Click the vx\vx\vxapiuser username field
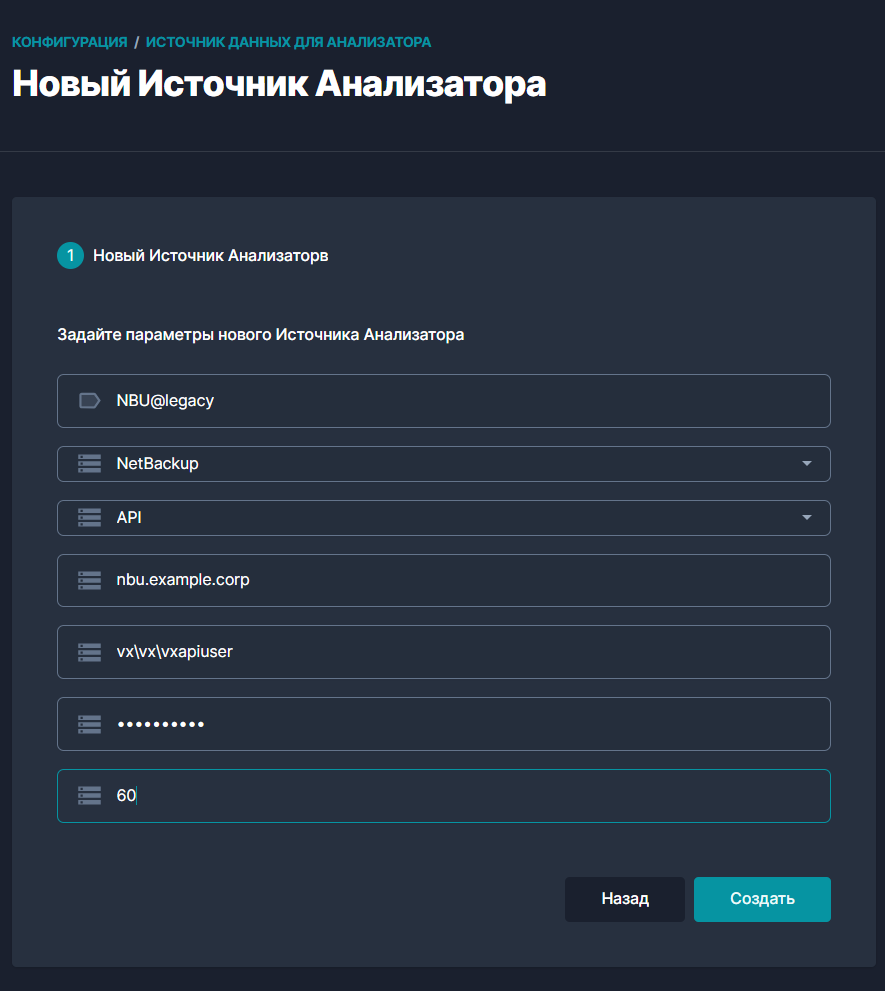Image resolution: width=885 pixels, height=991 pixels. pos(460,652)
